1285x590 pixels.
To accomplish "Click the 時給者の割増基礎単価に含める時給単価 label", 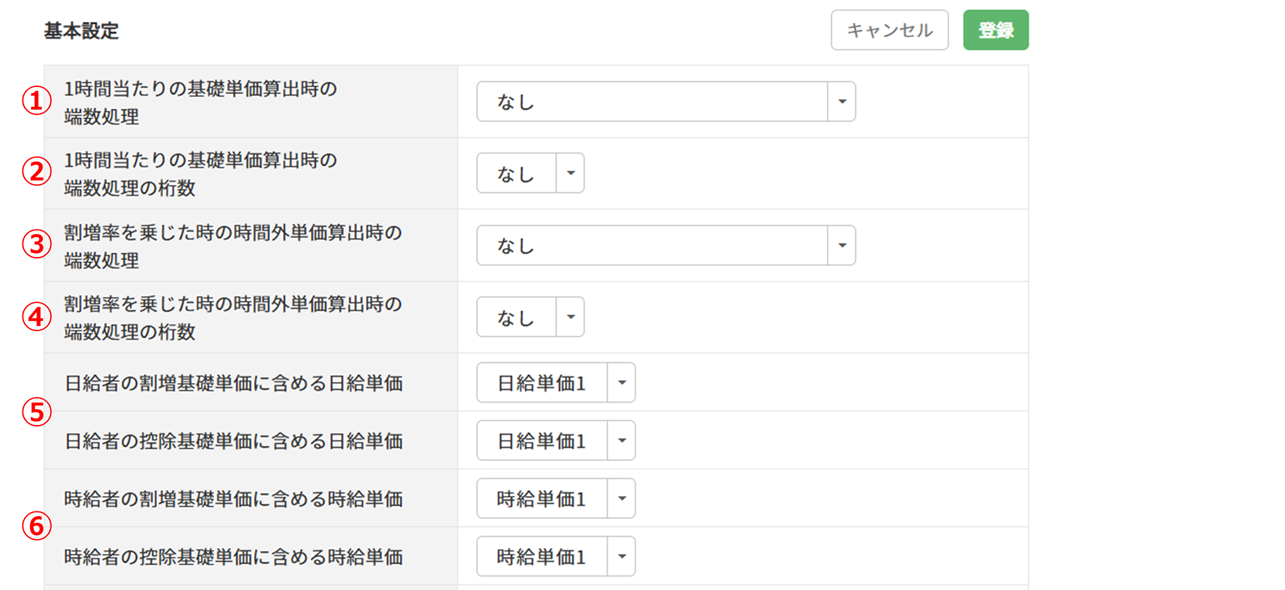I will click(x=233, y=499).
